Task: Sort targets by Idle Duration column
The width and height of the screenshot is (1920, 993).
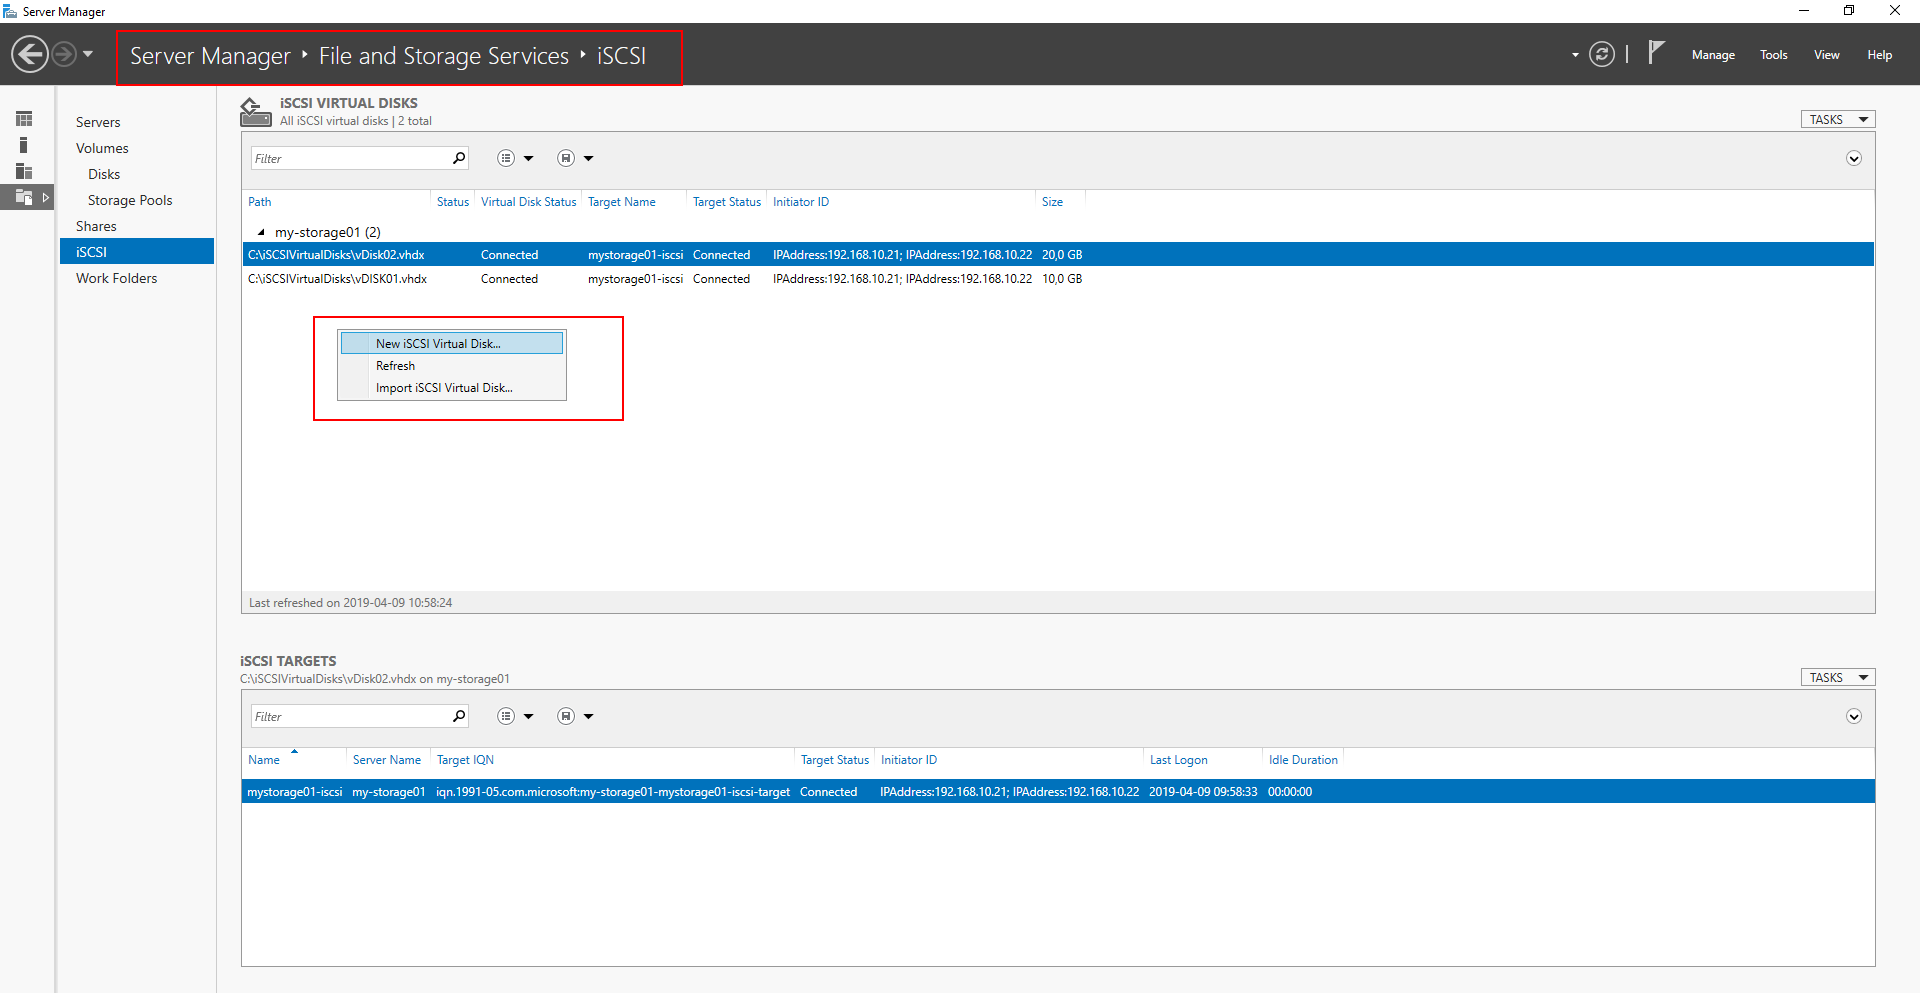Action: (1303, 760)
